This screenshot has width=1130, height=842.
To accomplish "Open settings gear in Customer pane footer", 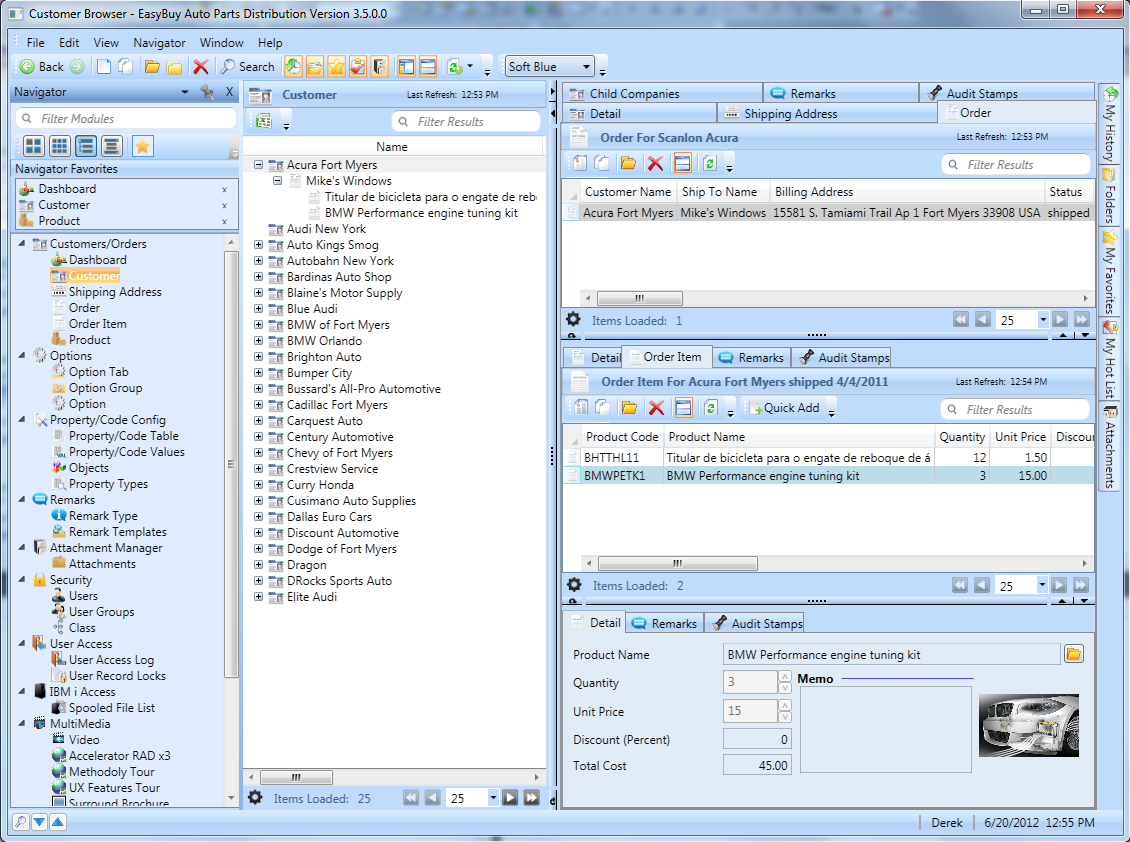I will (x=255, y=797).
